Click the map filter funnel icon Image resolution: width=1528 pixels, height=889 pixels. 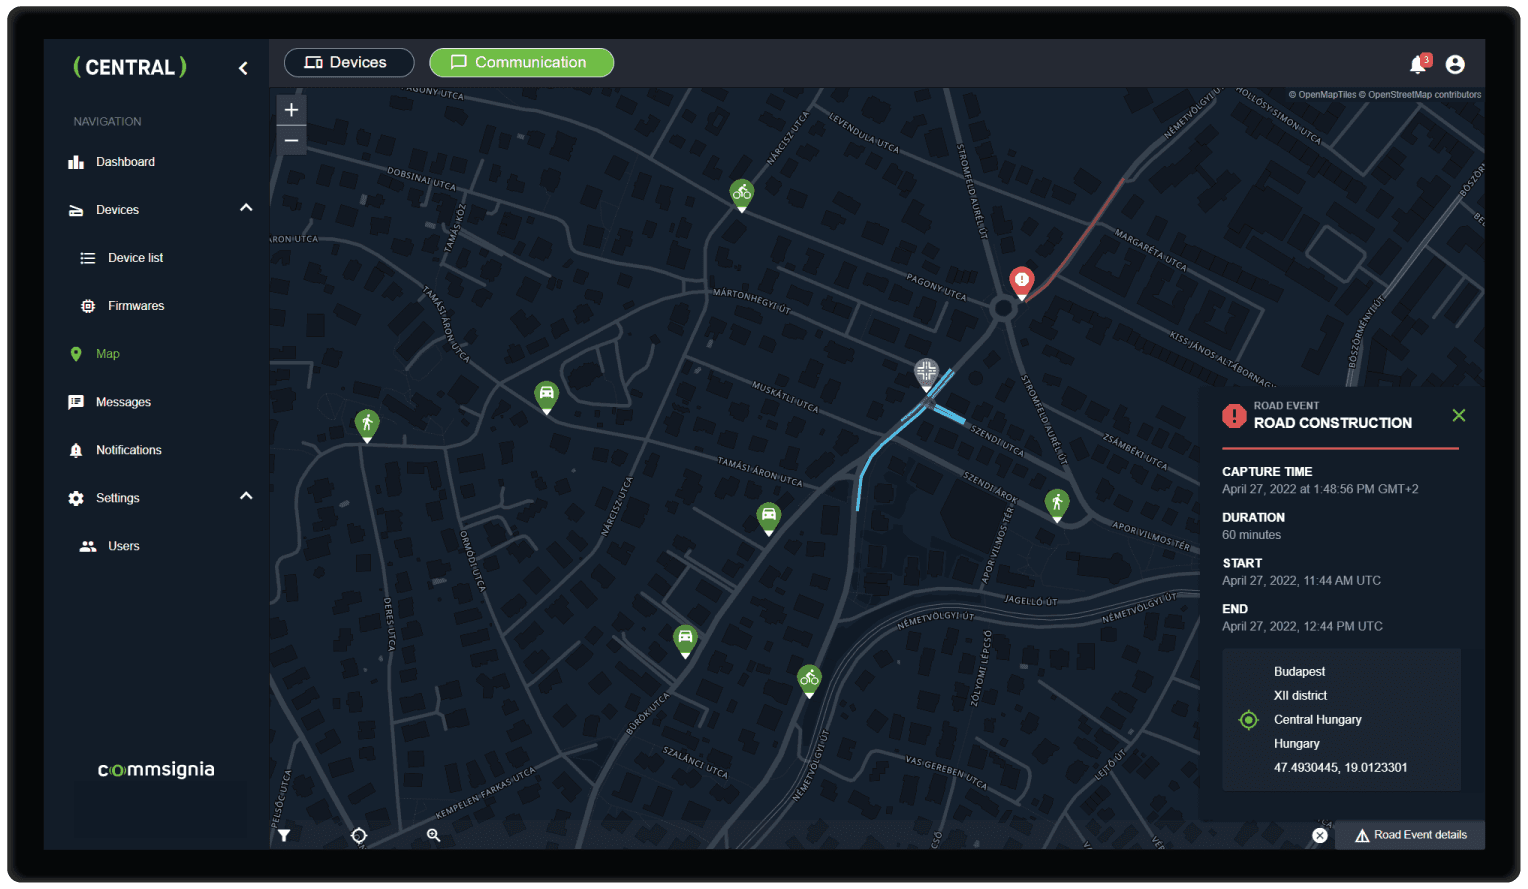click(284, 835)
